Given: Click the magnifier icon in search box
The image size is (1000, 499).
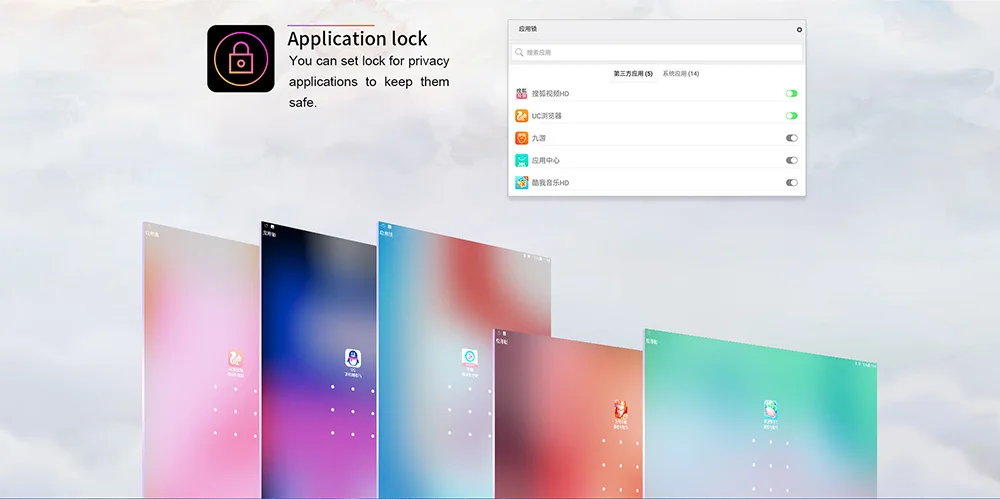Looking at the screenshot, I should (520, 52).
